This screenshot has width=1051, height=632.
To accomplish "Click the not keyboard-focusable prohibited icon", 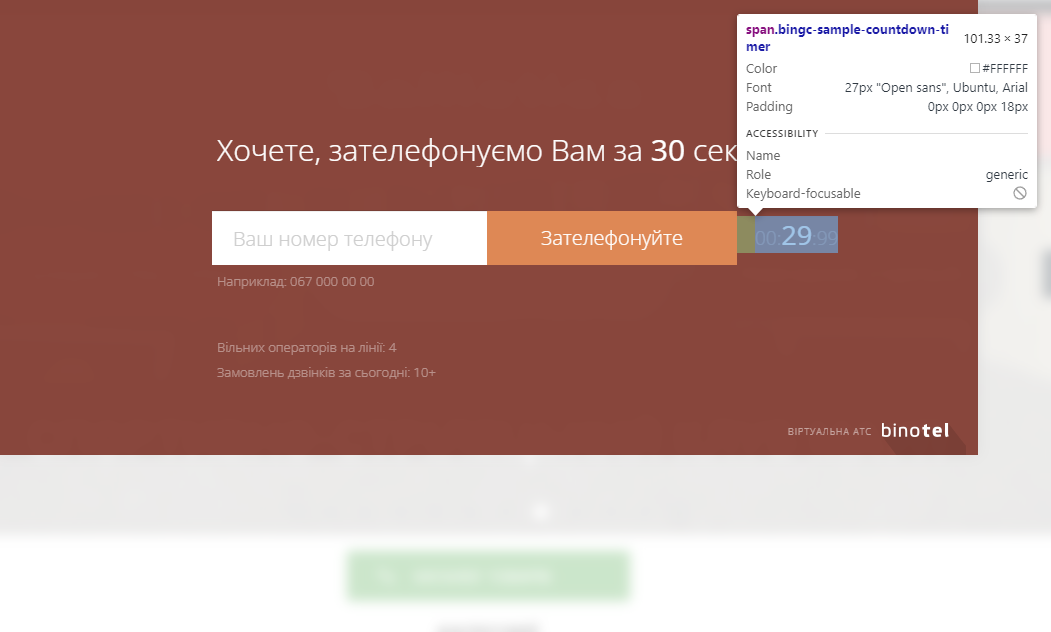I will pyautogui.click(x=1019, y=193).
